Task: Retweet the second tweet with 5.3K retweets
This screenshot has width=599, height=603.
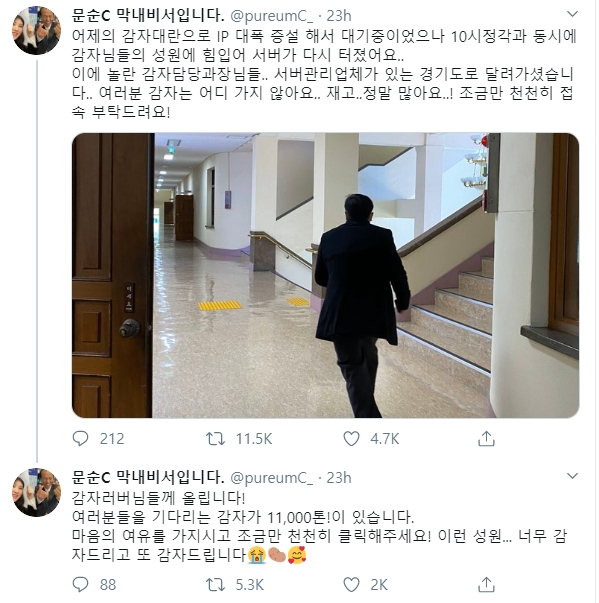Action: click(x=215, y=585)
